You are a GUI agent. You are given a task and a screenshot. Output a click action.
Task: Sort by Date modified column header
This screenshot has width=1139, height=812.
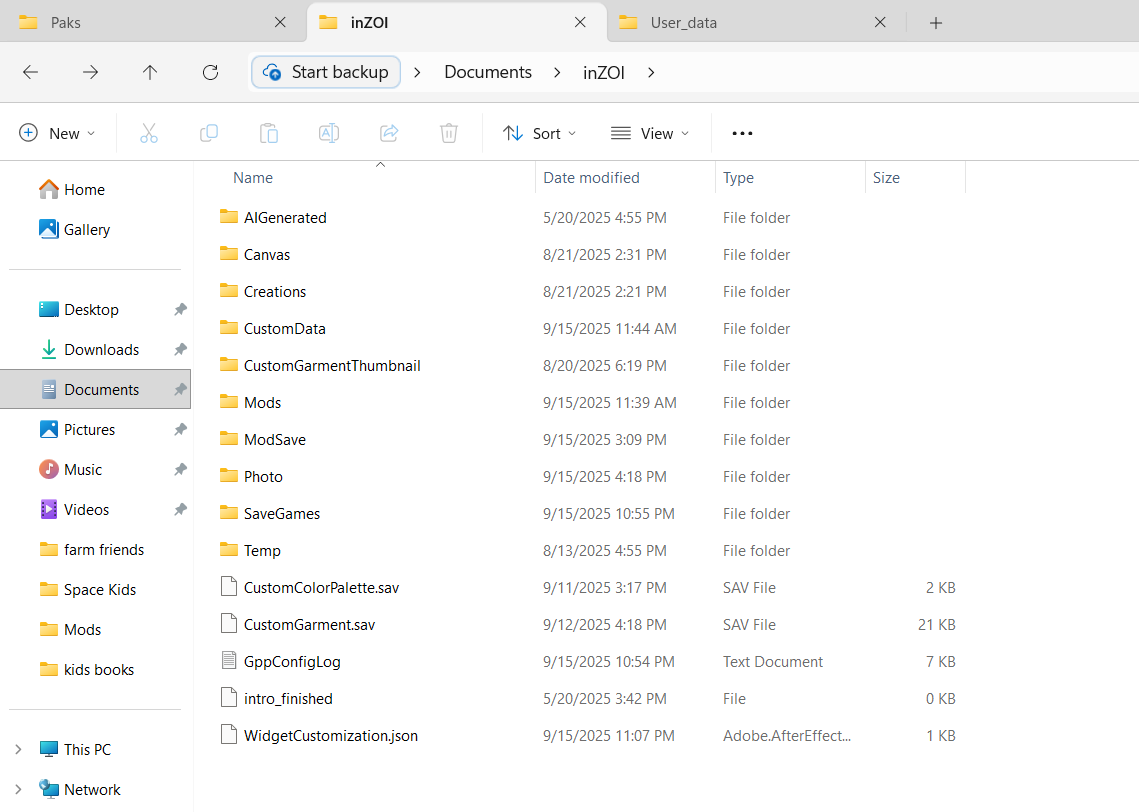tap(591, 178)
